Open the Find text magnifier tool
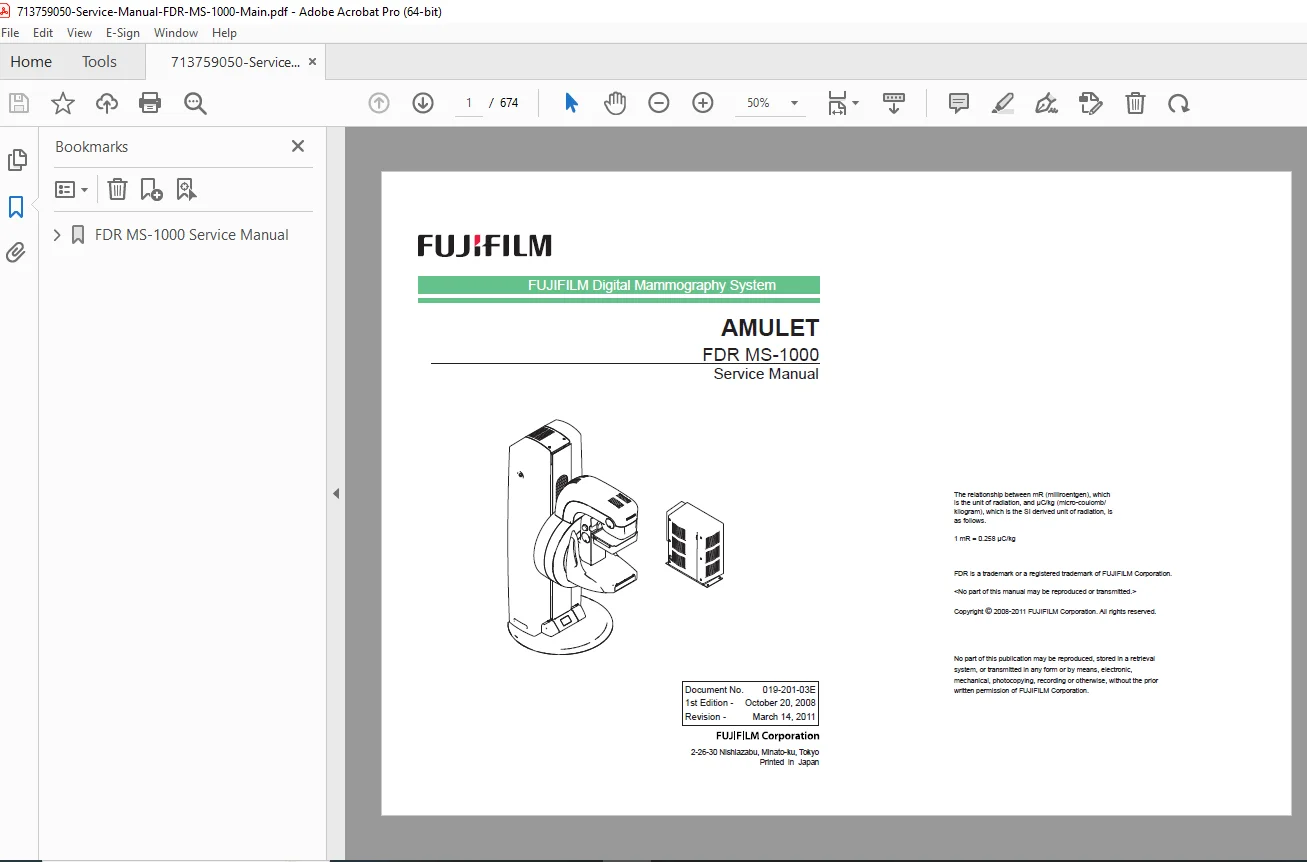The height and width of the screenshot is (862, 1307). pos(195,103)
